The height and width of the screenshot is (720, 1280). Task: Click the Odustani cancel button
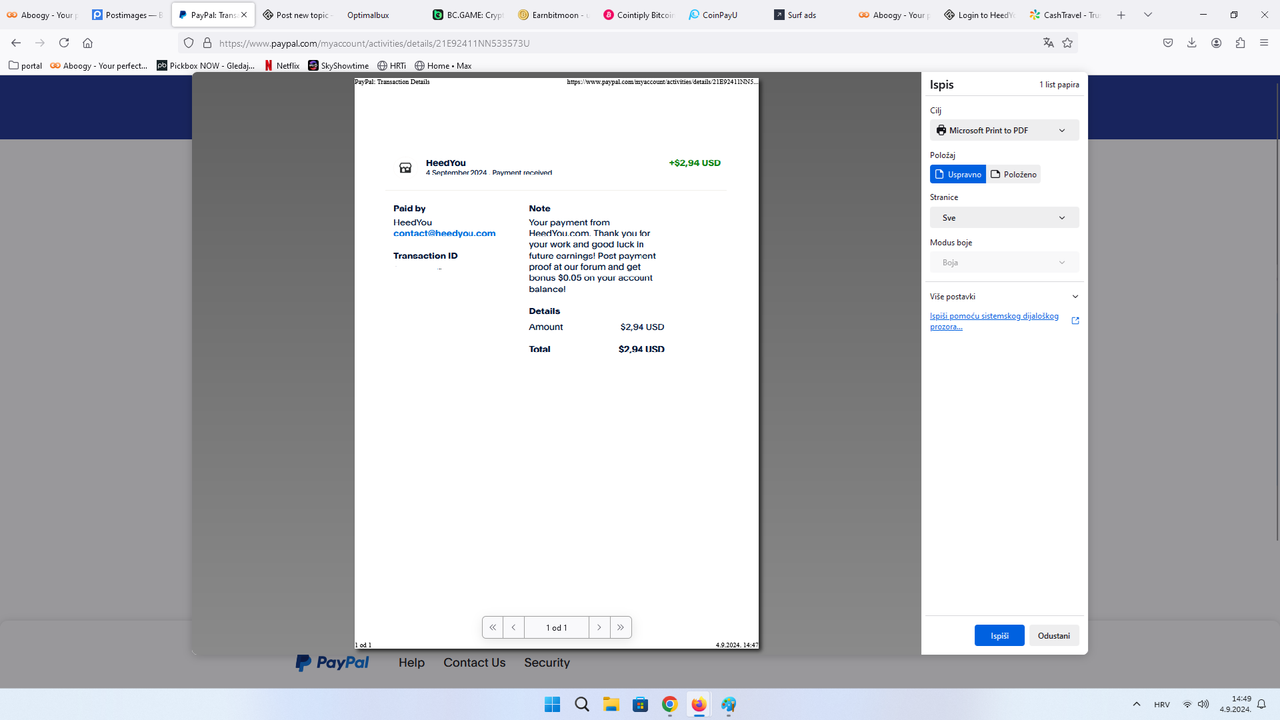pyautogui.click(x=1054, y=635)
